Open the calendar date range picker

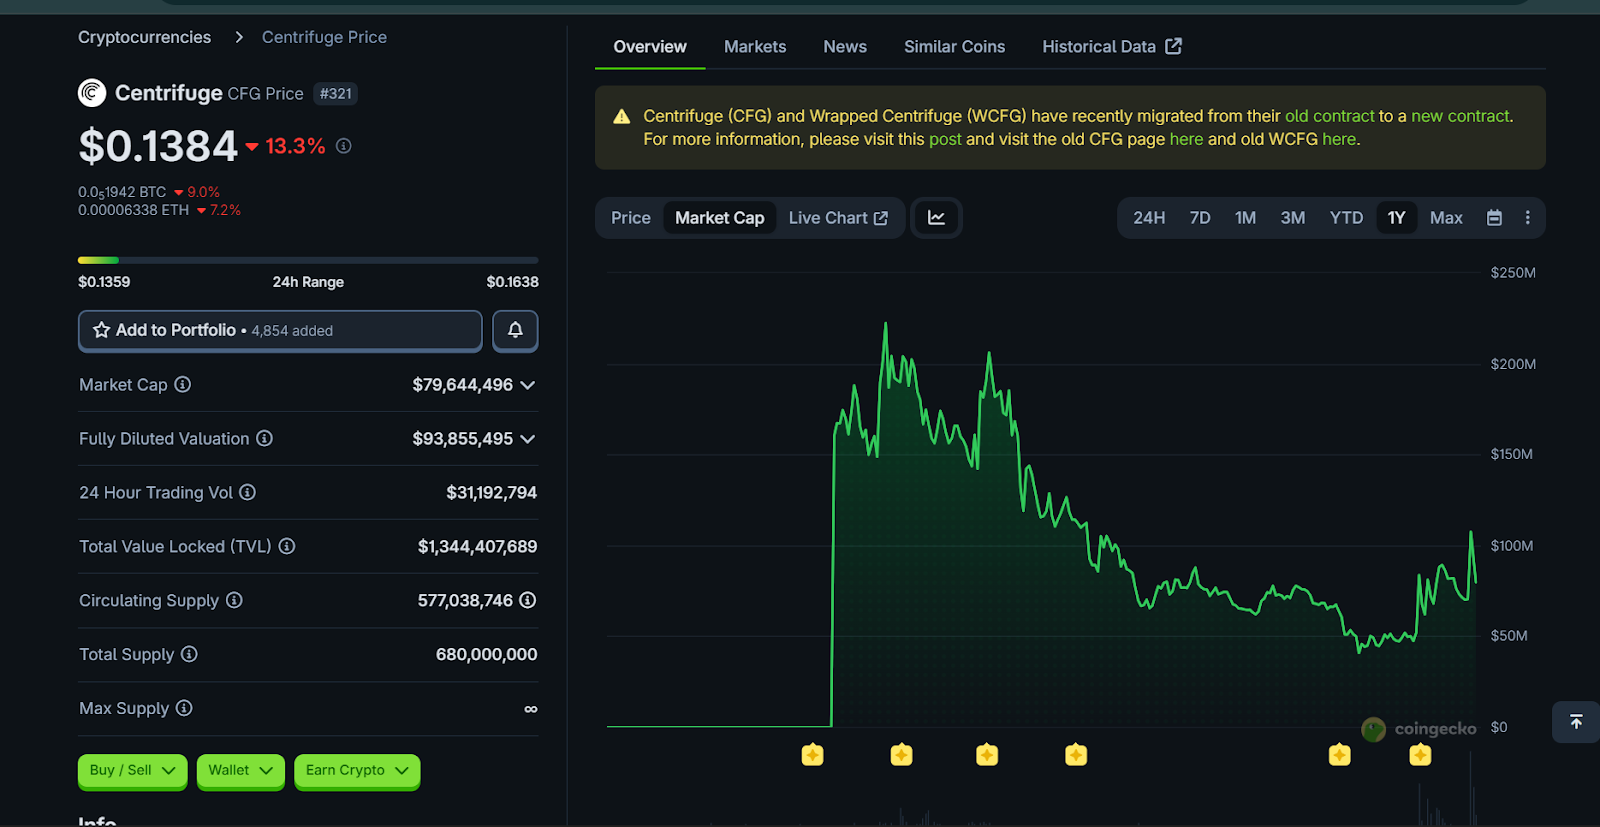click(x=1494, y=218)
